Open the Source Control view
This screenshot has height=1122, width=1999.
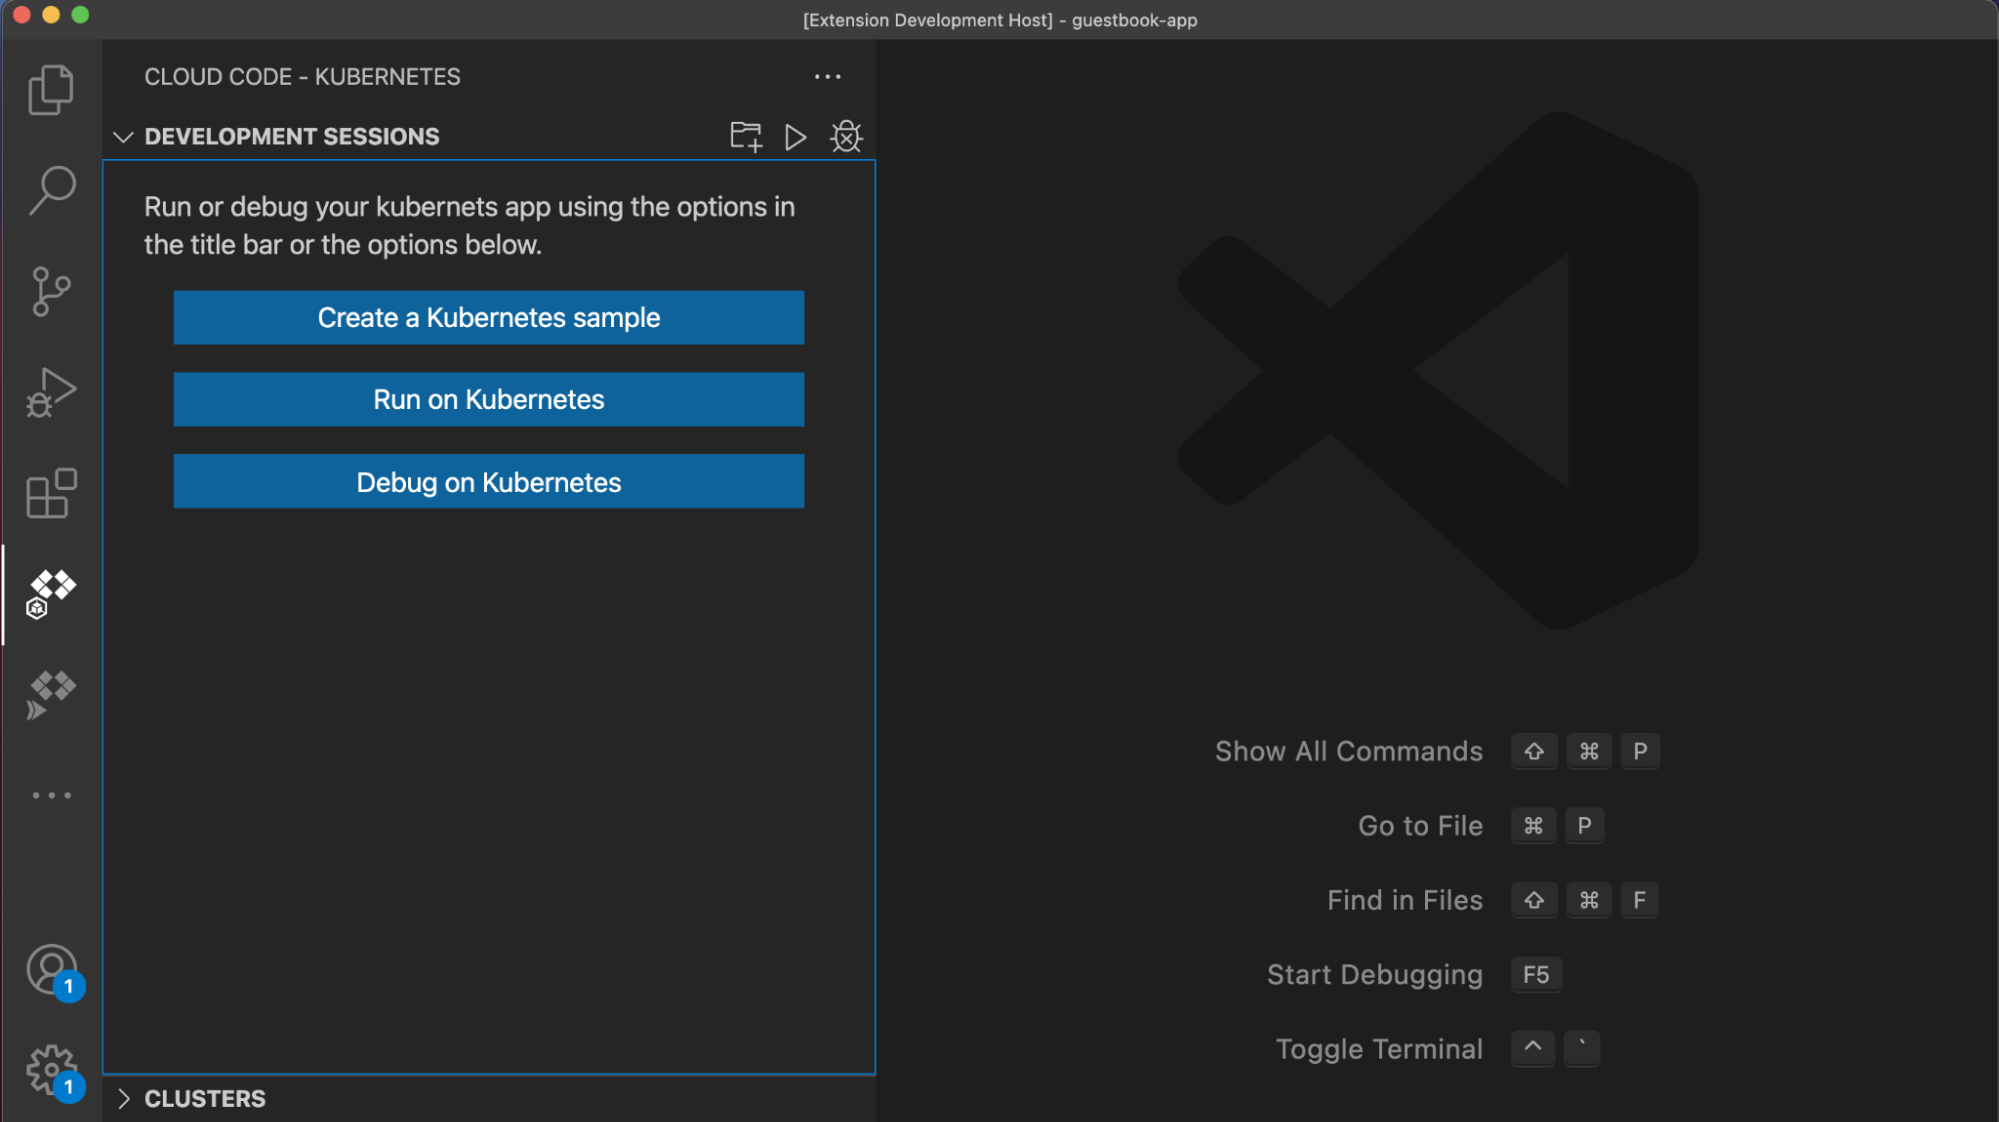[51, 291]
